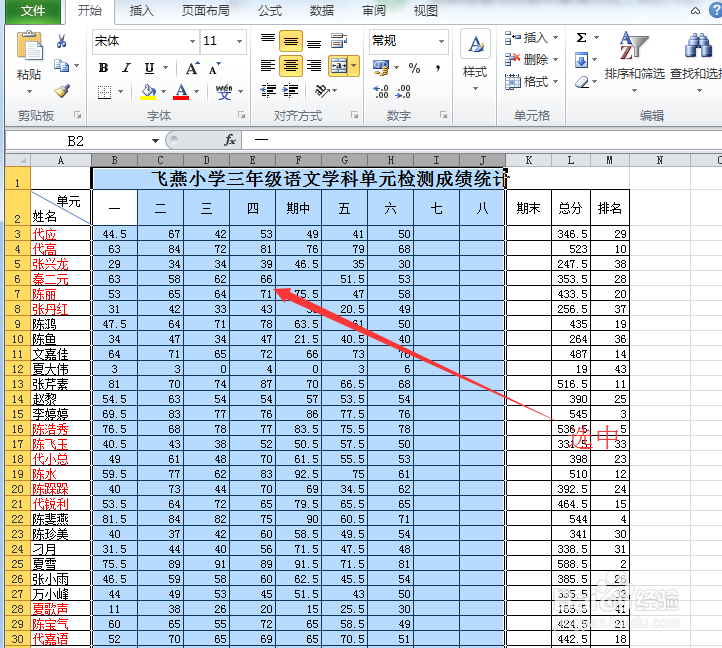This screenshot has width=722, height=648.
Task: Open Font dialog launcher in 字体 group
Action: point(241,115)
